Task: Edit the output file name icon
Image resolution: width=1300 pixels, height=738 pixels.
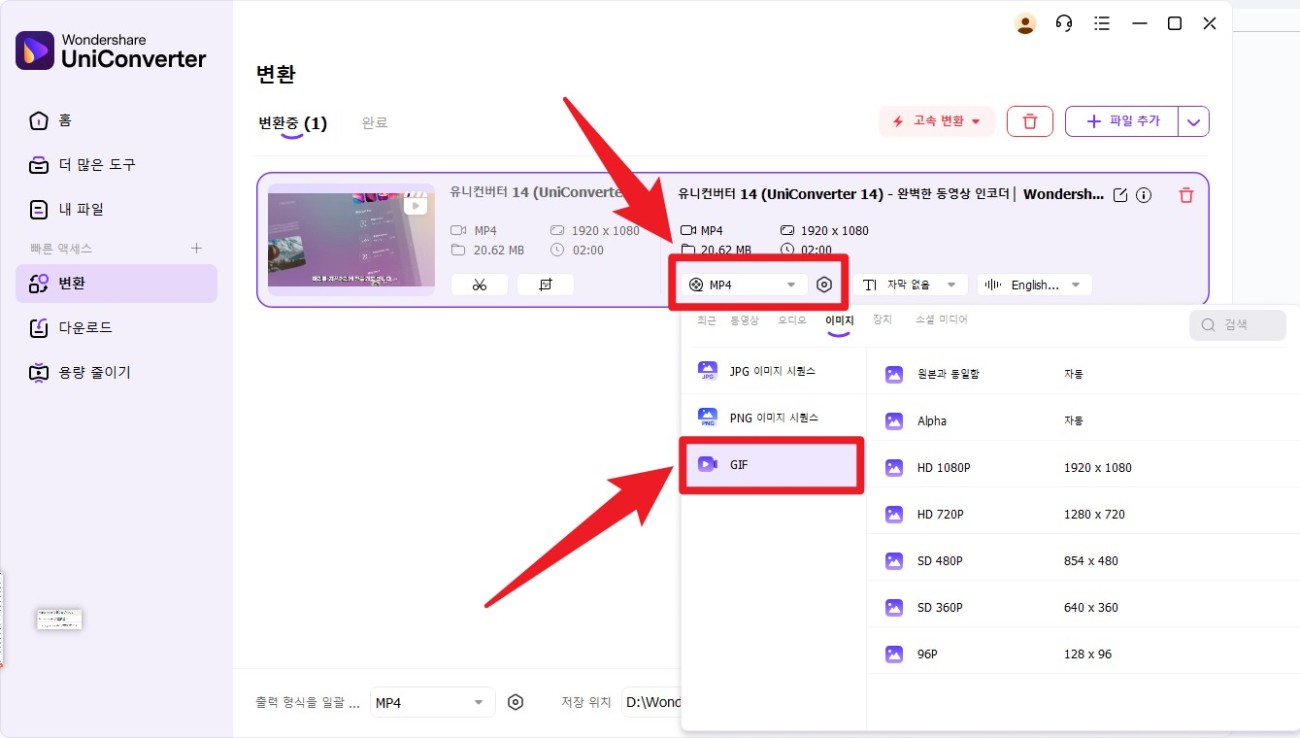Action: (x=1120, y=195)
